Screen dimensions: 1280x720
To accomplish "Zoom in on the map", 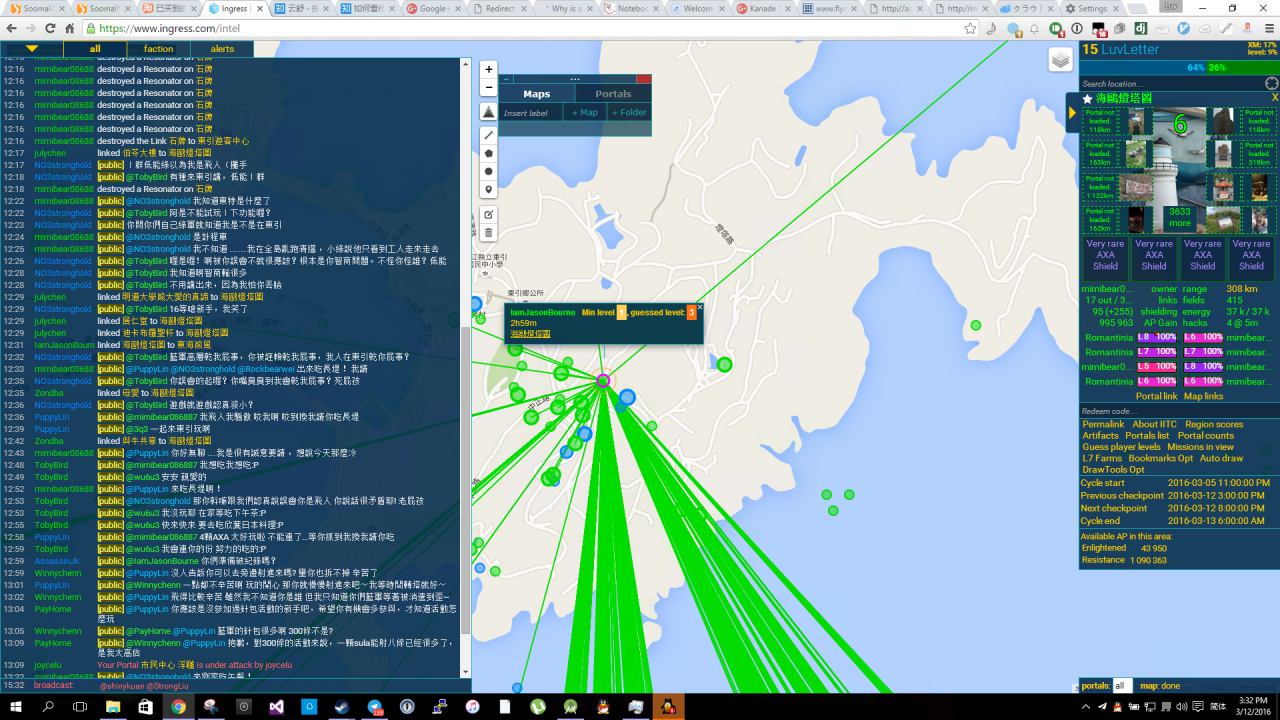I will (489, 70).
